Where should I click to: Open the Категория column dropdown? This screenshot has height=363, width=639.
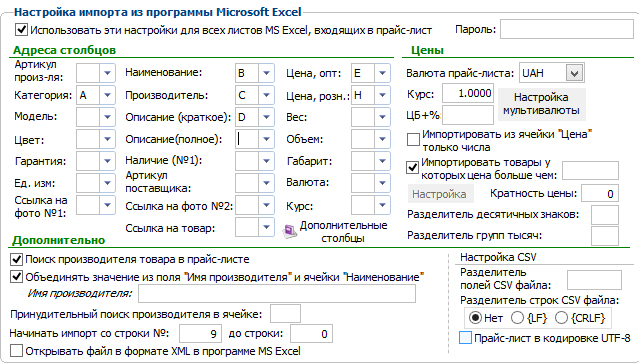click(x=107, y=95)
